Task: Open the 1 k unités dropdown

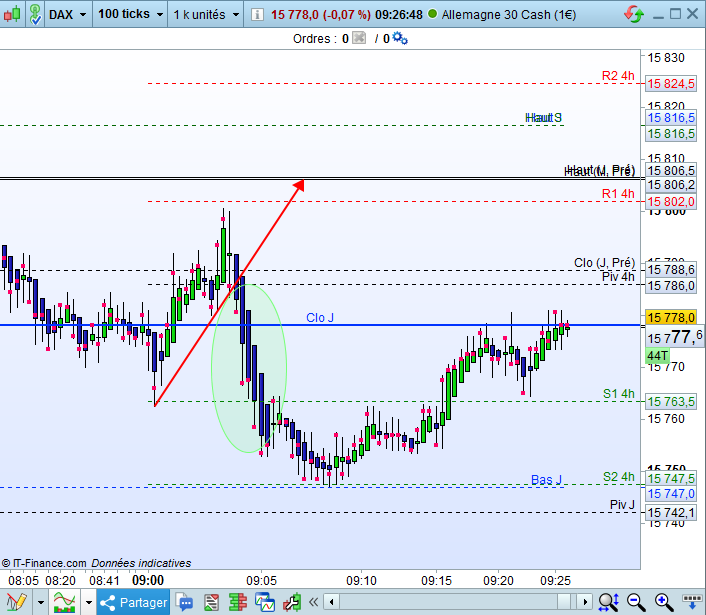Action: tap(206, 14)
